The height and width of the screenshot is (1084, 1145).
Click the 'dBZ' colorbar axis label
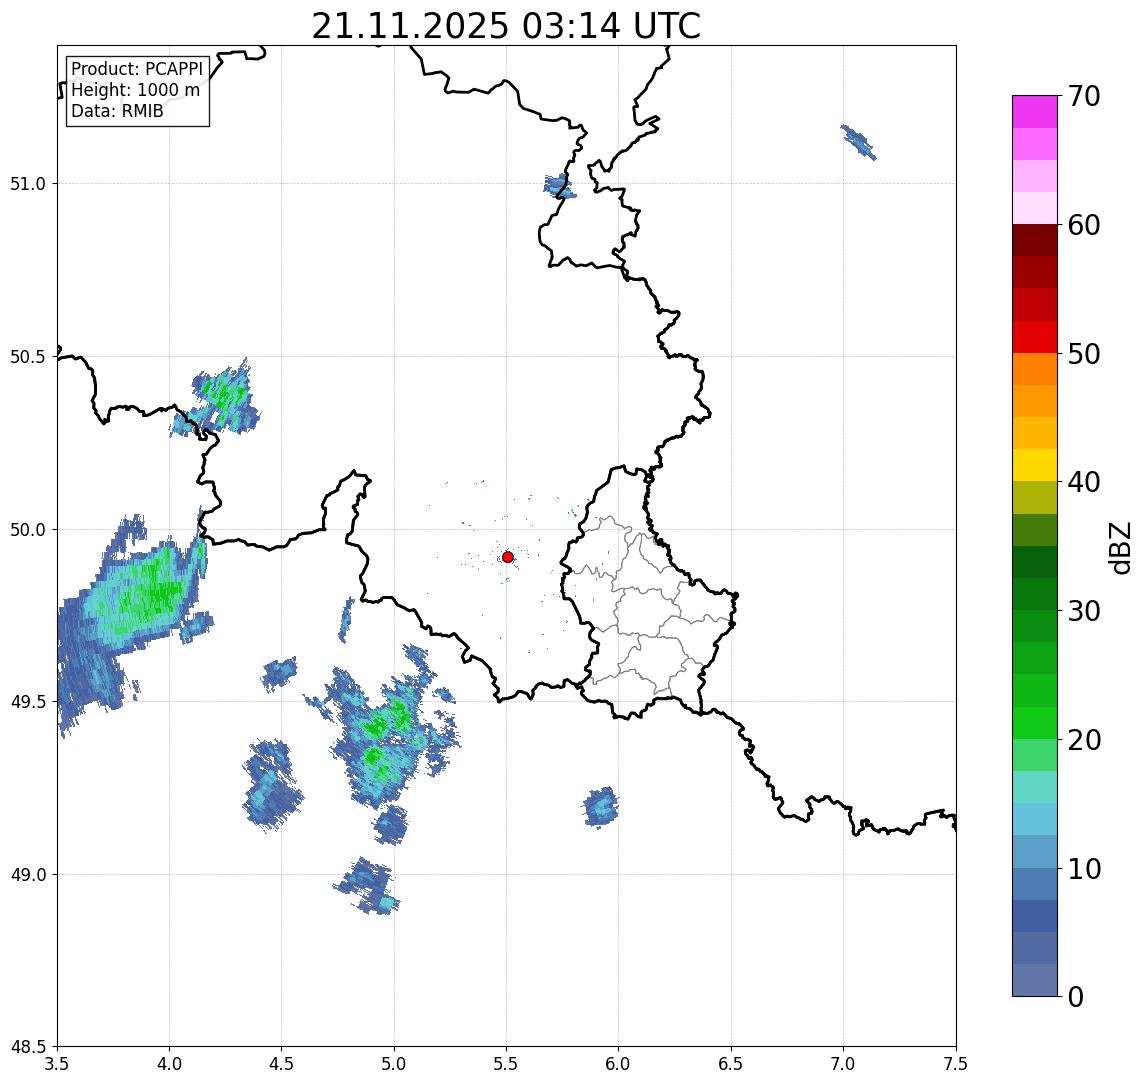[x=1119, y=547]
